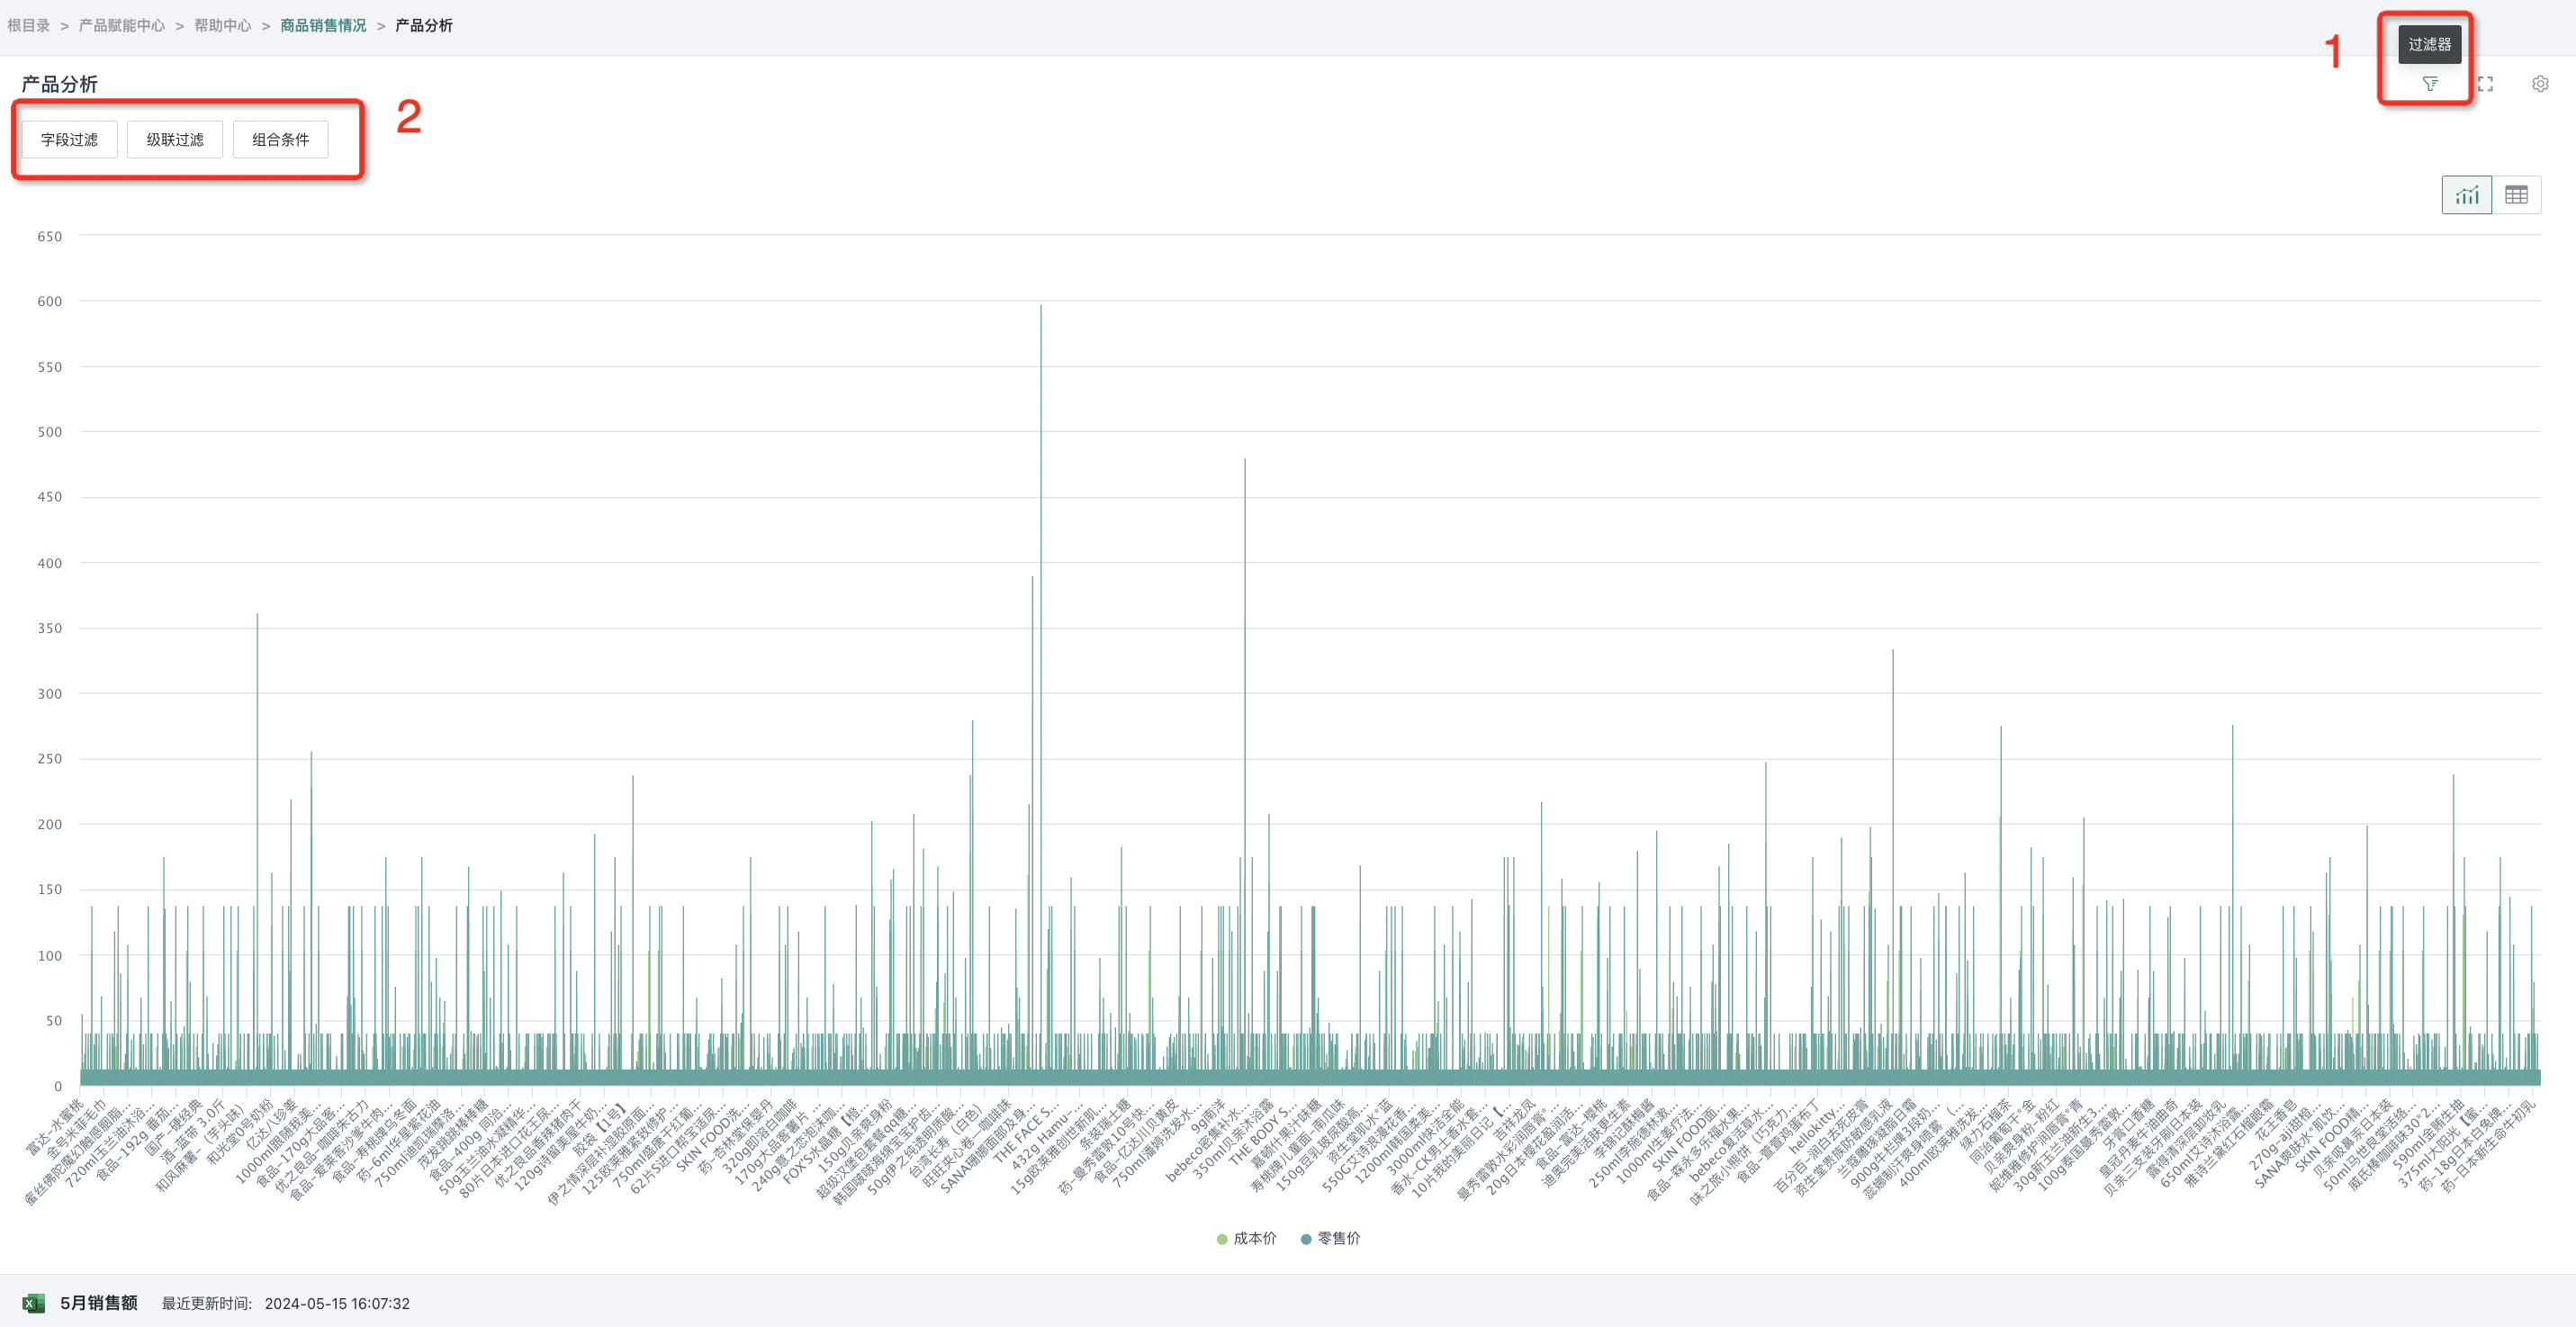Toggle the 成本价 legend series

pyautogui.click(x=1246, y=1238)
